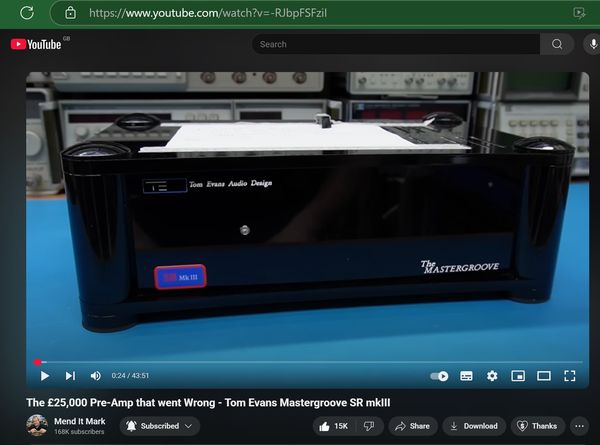The image size is (600, 445).
Task: Toggle subtitles/closed captions
Action: pyautogui.click(x=466, y=376)
